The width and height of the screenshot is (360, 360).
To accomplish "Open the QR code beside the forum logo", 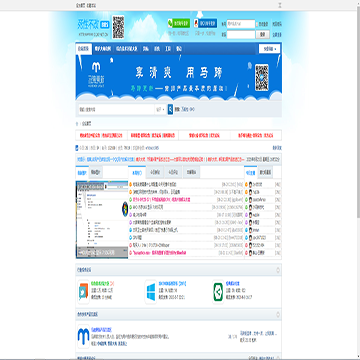I will tap(118, 27).
